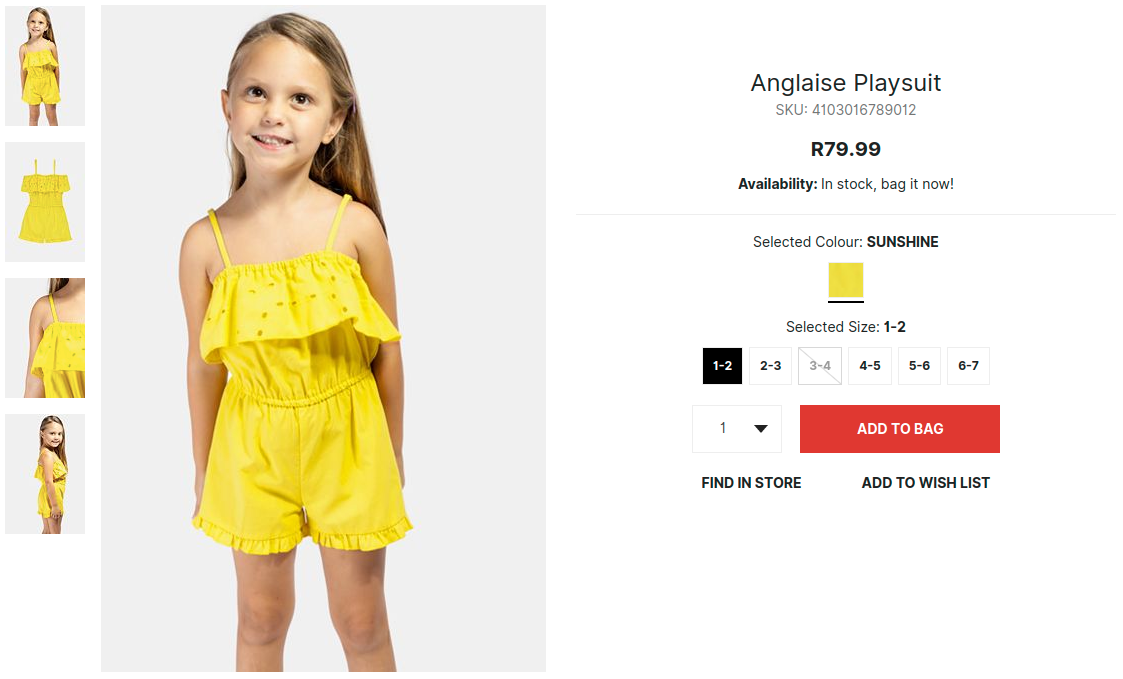Click the SKU number text
Screen dimensions: 1123x679
846,110
